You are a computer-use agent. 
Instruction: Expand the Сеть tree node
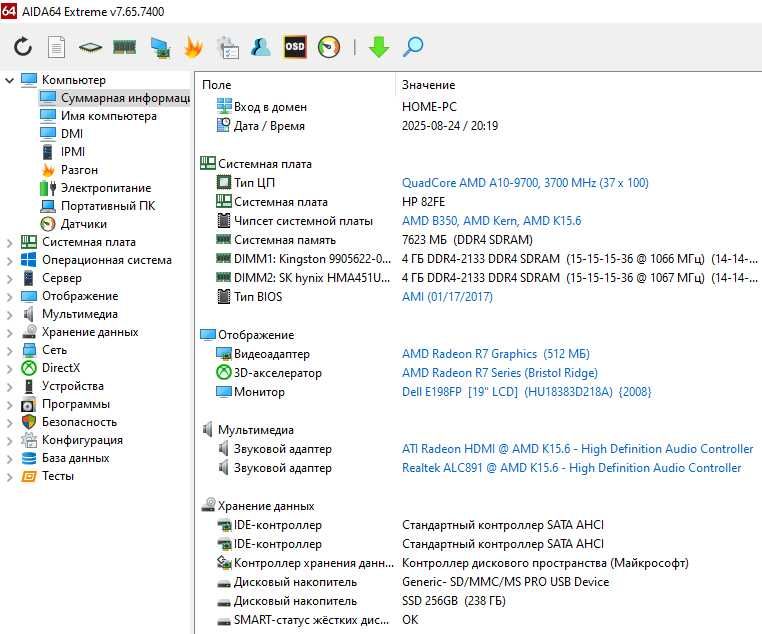coord(9,350)
